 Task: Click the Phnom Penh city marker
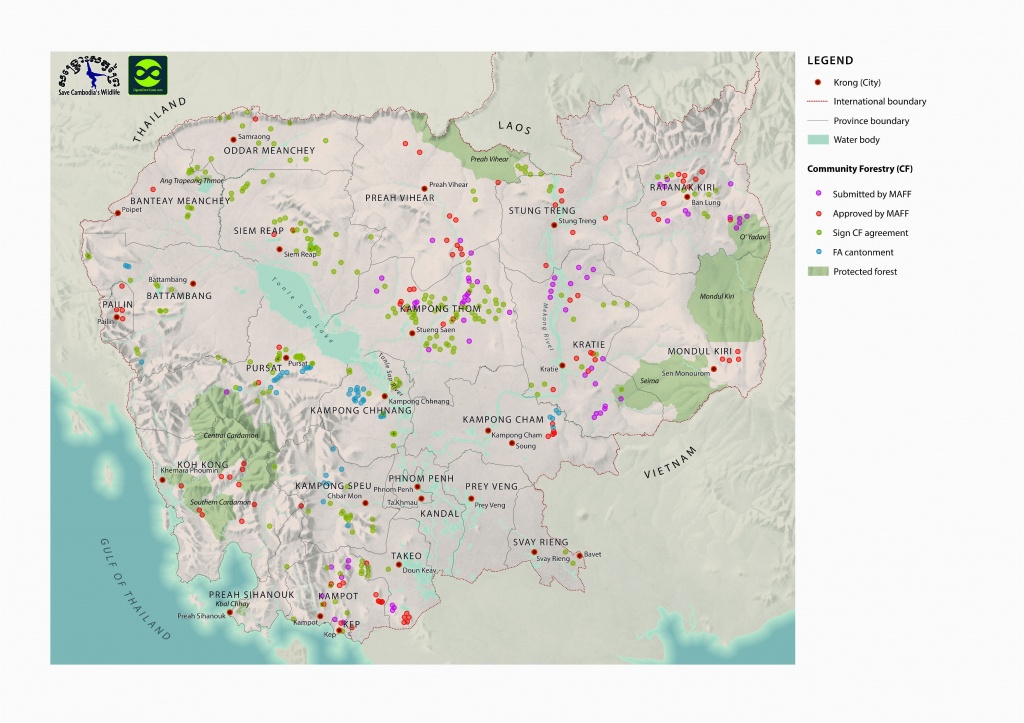click(x=418, y=488)
